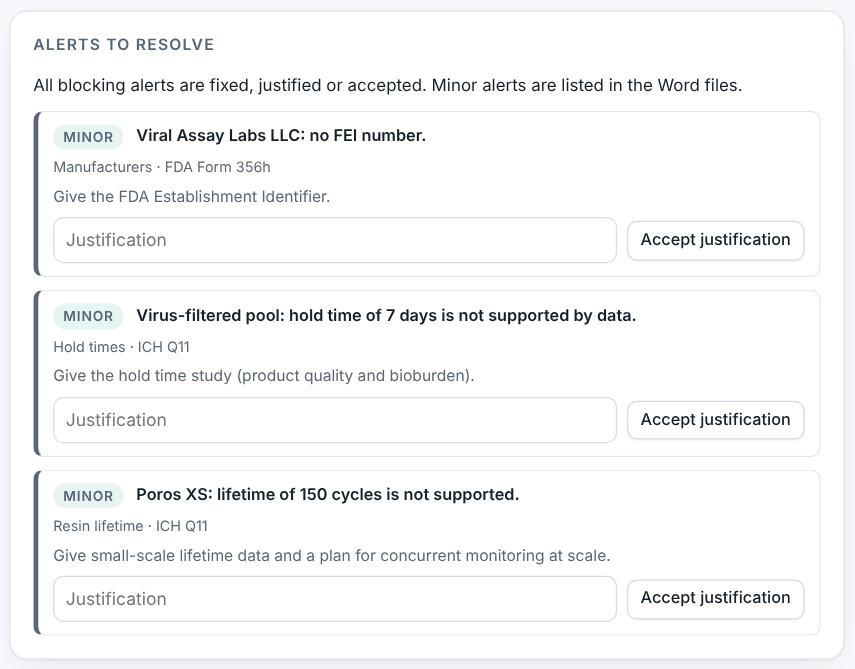
Task: Accept justification for the FEI number alert
Action: tap(715, 240)
